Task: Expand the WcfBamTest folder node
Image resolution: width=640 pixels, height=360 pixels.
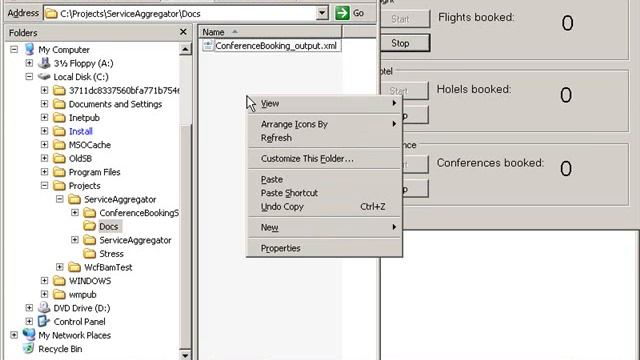Action: click(60, 267)
